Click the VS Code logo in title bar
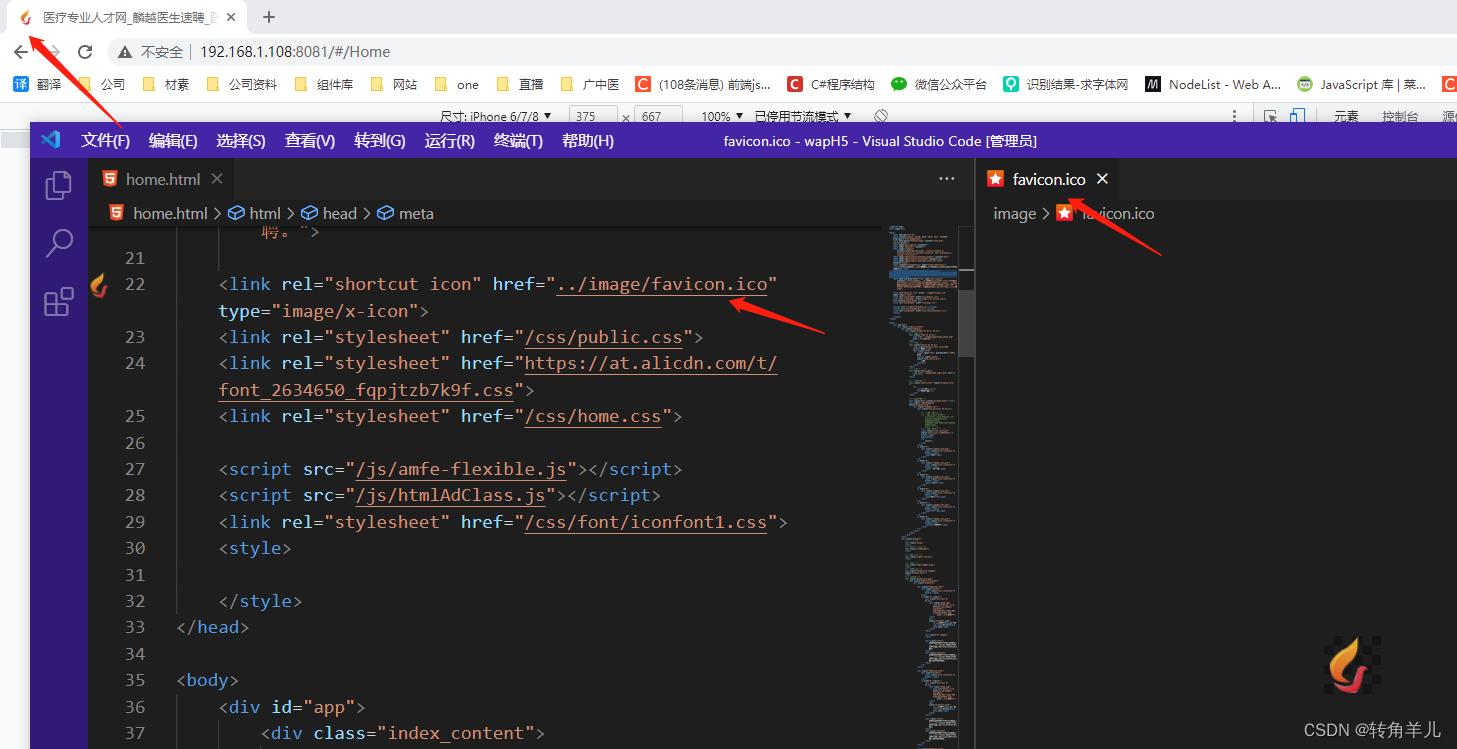The height and width of the screenshot is (749, 1457). pos(51,140)
